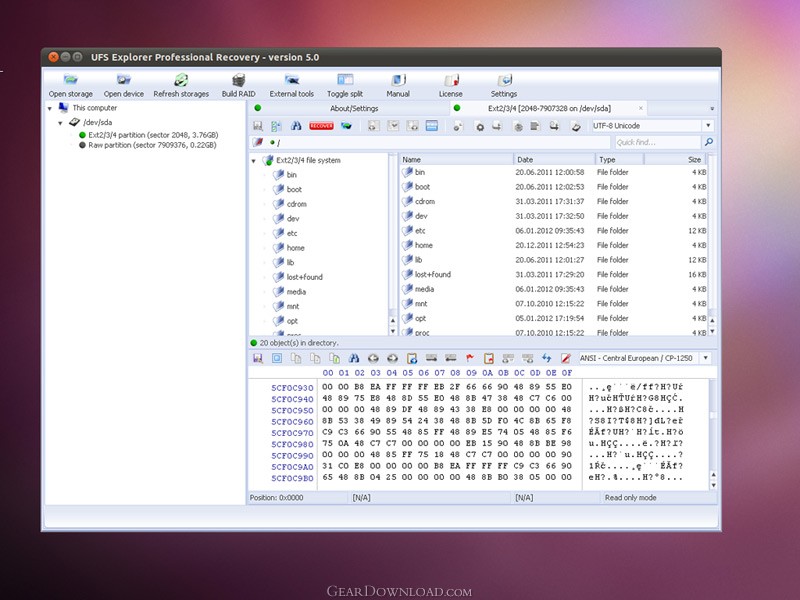Click the folder tree scroll up arrow

pyautogui.click(x=392, y=321)
